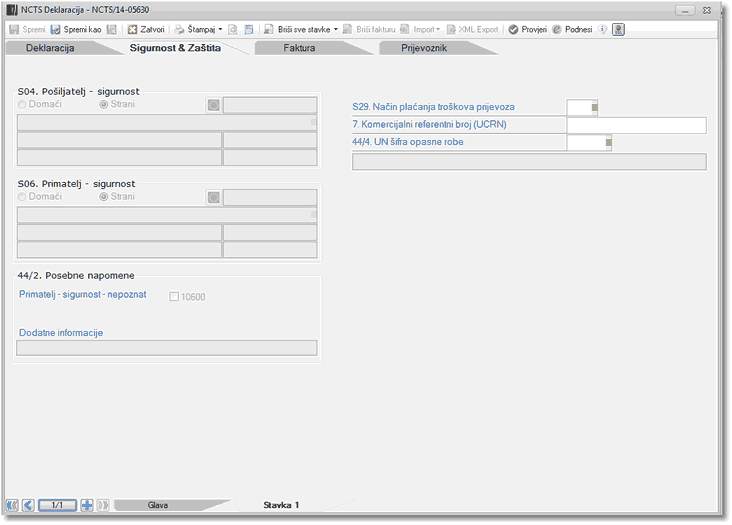This screenshot has height=525, width=732.
Task: Select Domaći radio under S04 Pošiljatelj
Action: click(22, 105)
